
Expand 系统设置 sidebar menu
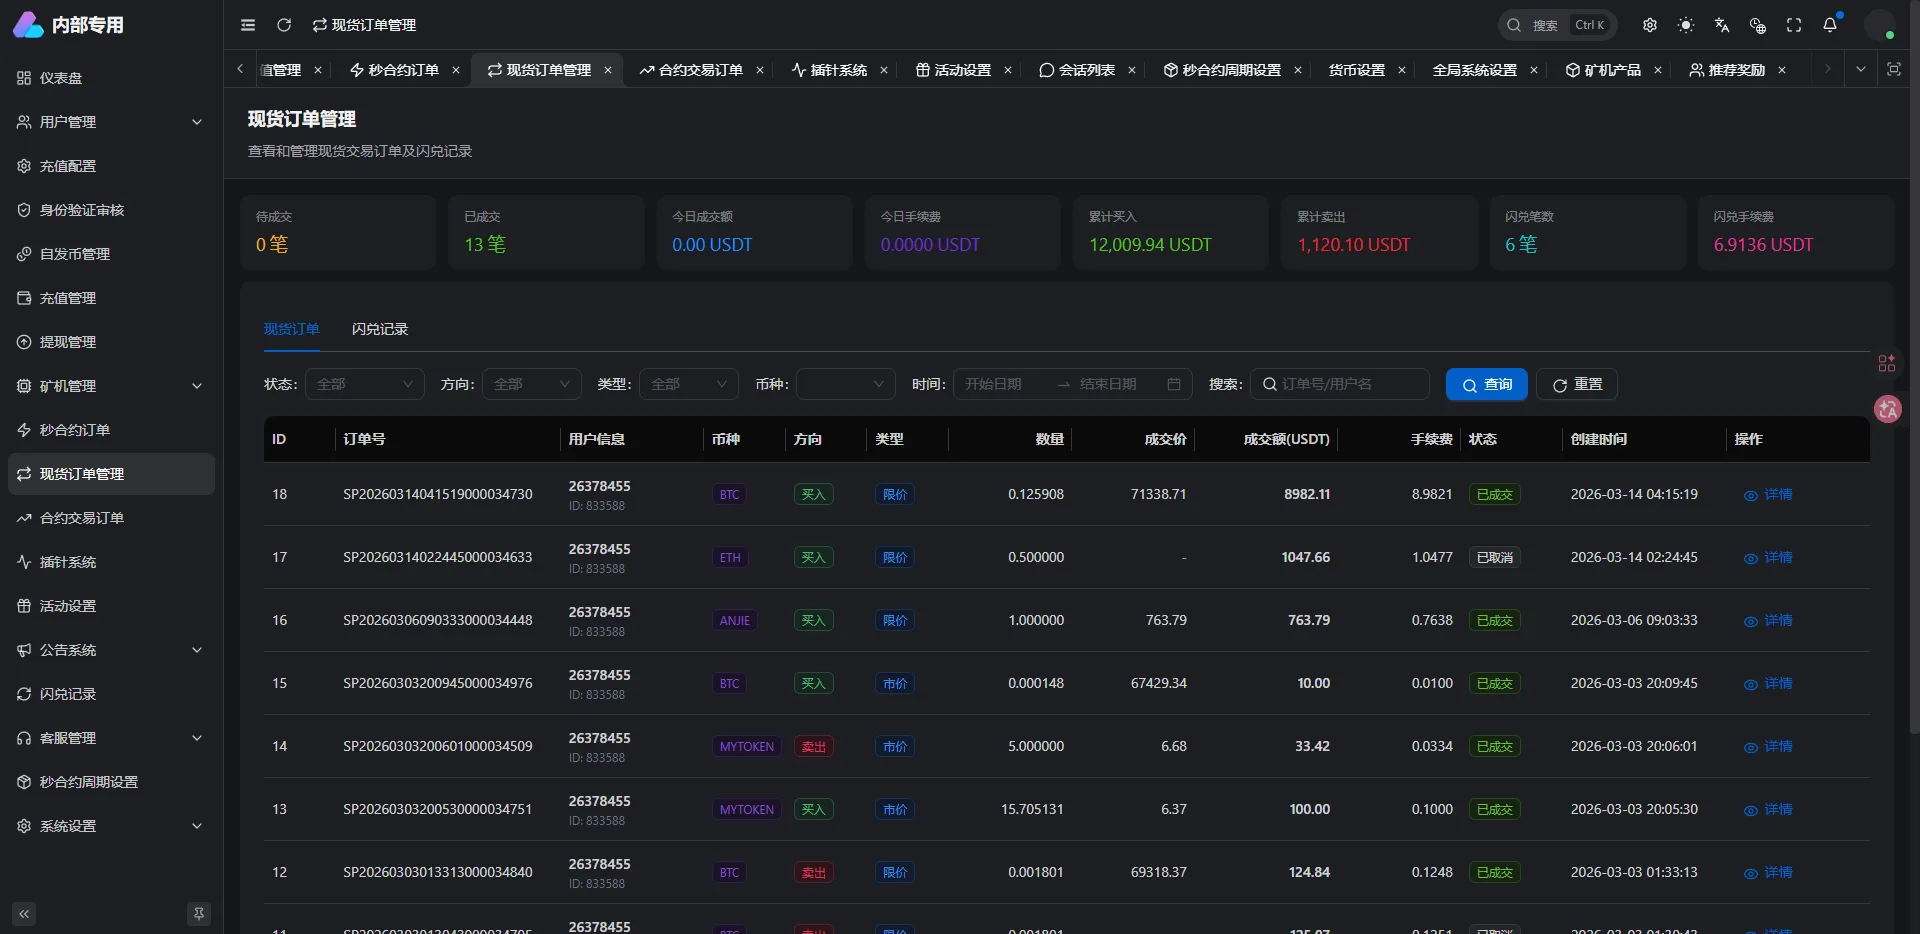[x=111, y=826]
